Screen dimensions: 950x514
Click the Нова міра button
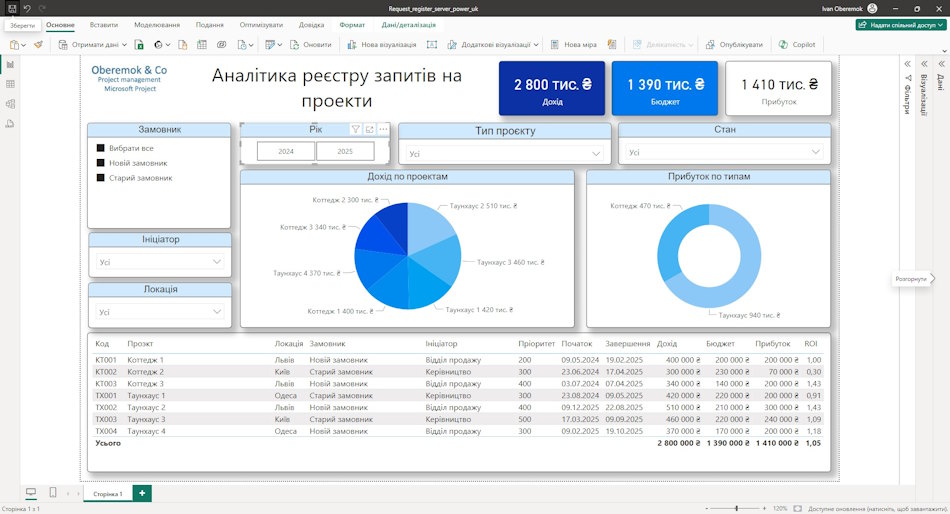point(573,44)
